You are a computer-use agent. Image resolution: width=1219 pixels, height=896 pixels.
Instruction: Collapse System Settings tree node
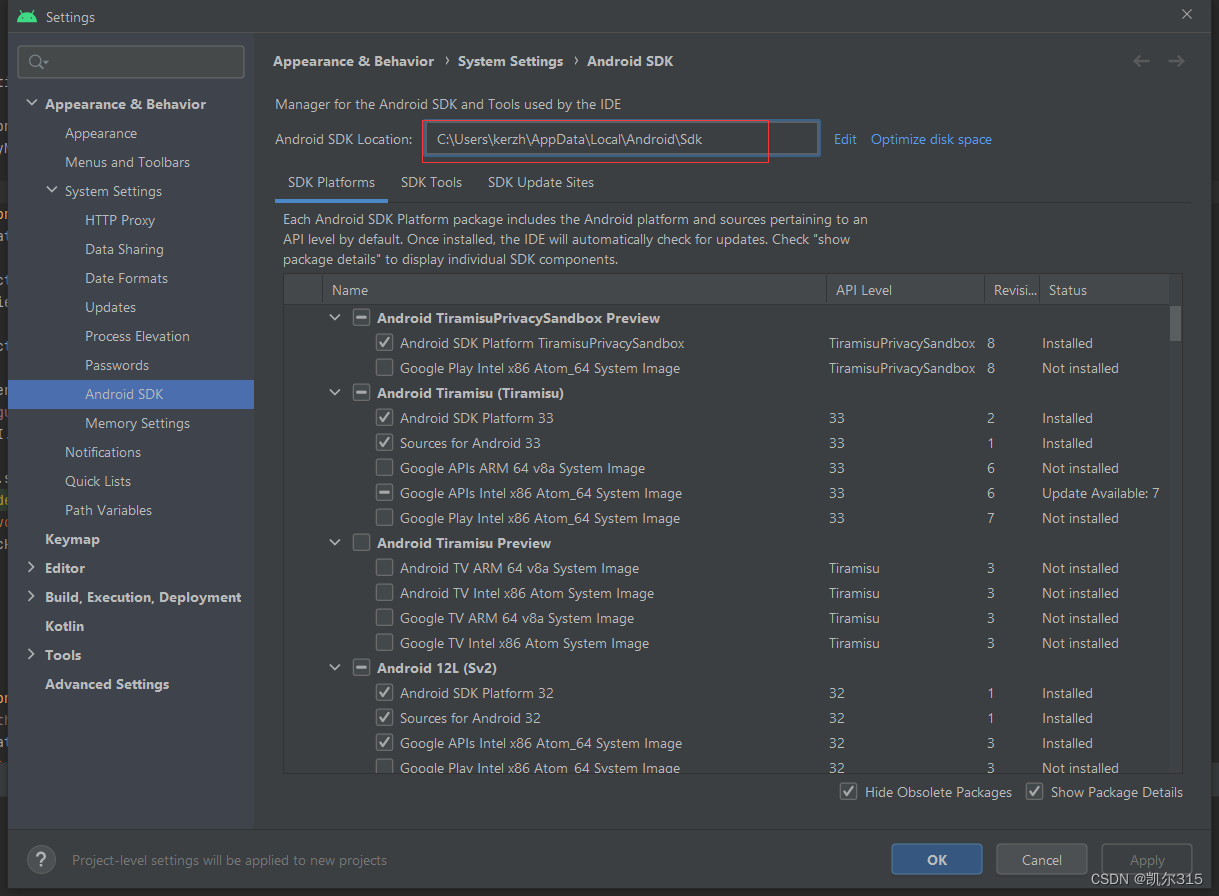click(x=52, y=191)
